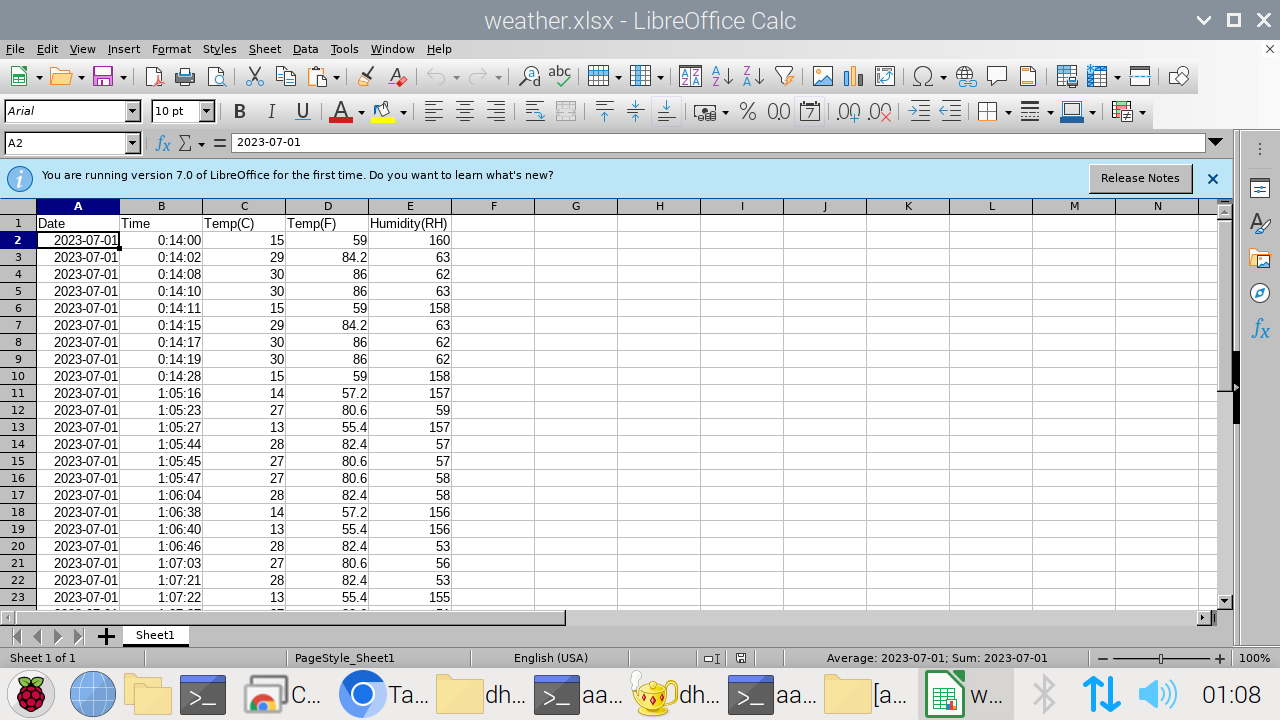
Task: Click the Merge and Center Cells icon
Action: [x=566, y=112]
